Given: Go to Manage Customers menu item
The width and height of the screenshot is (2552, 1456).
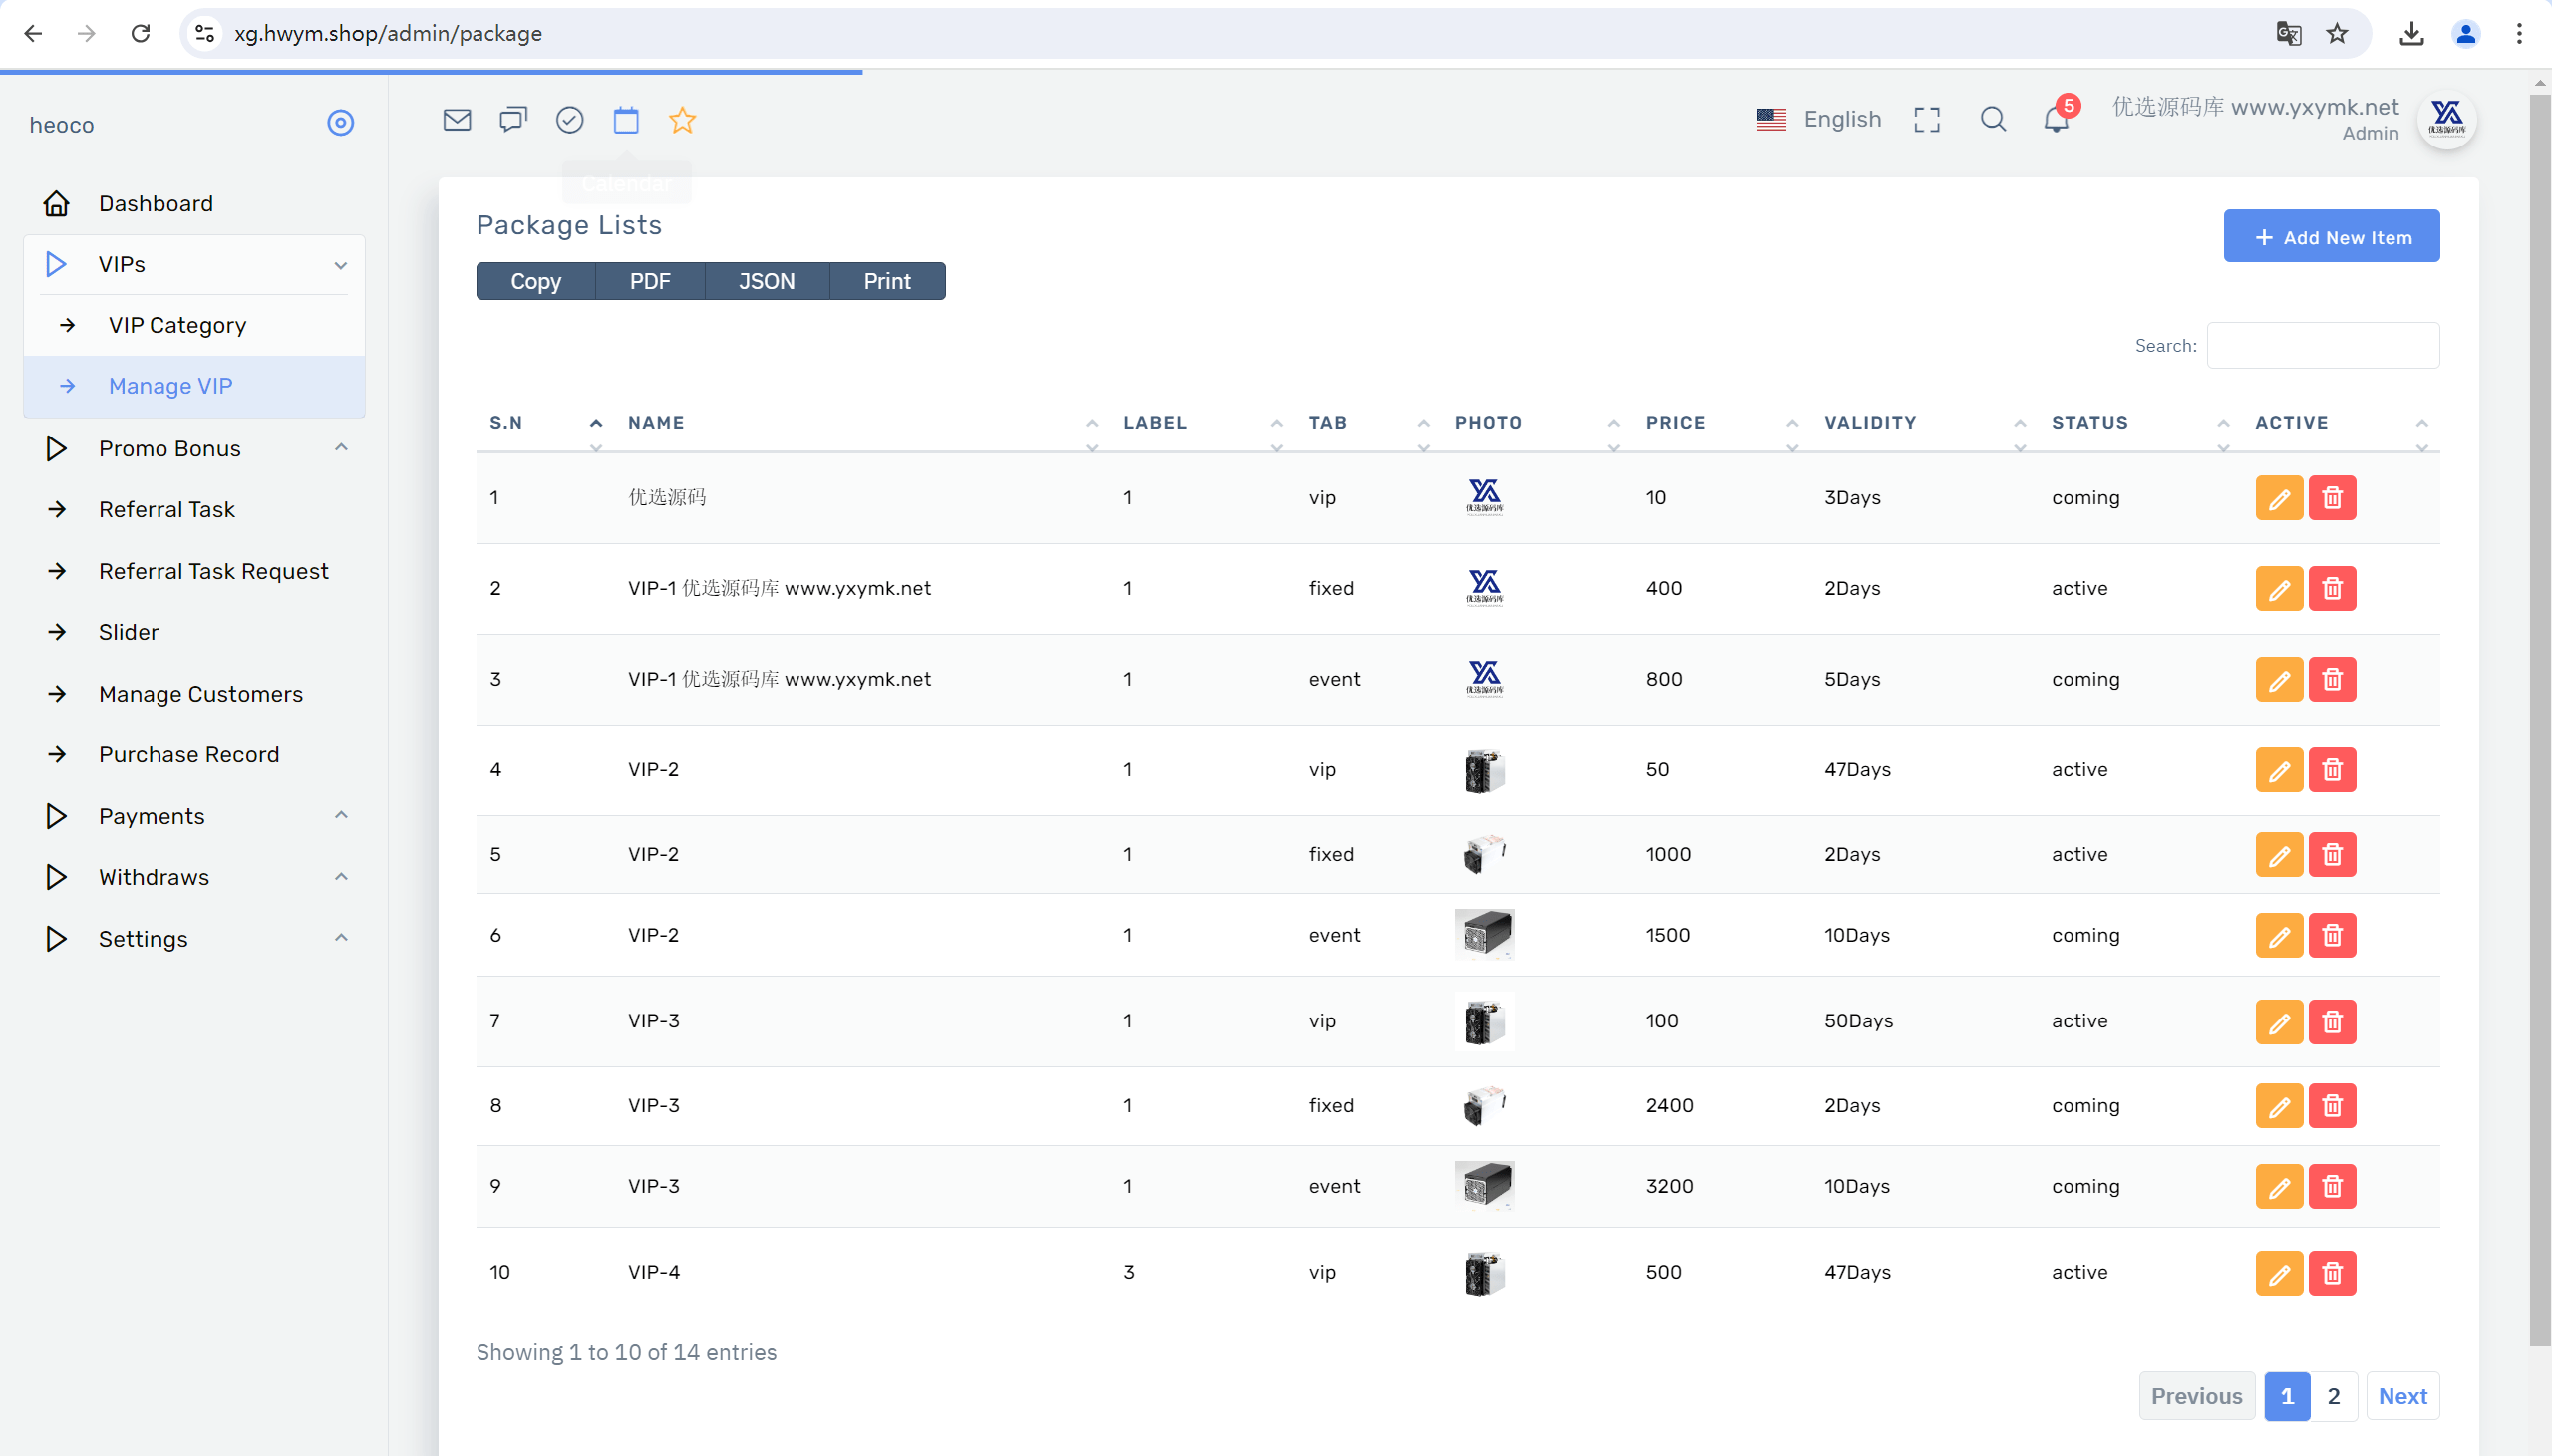Looking at the screenshot, I should coord(200,694).
